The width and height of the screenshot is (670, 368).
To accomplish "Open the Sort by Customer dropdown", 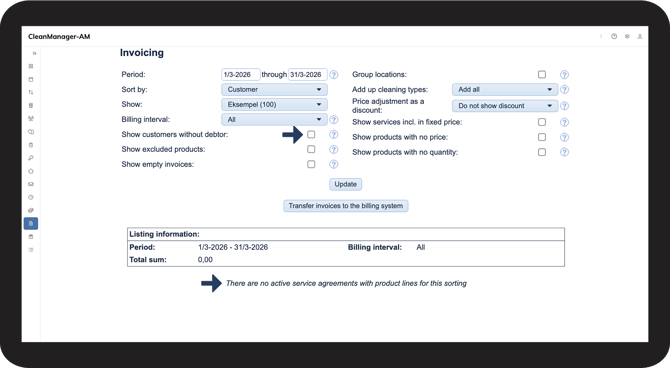I will tap(274, 89).
